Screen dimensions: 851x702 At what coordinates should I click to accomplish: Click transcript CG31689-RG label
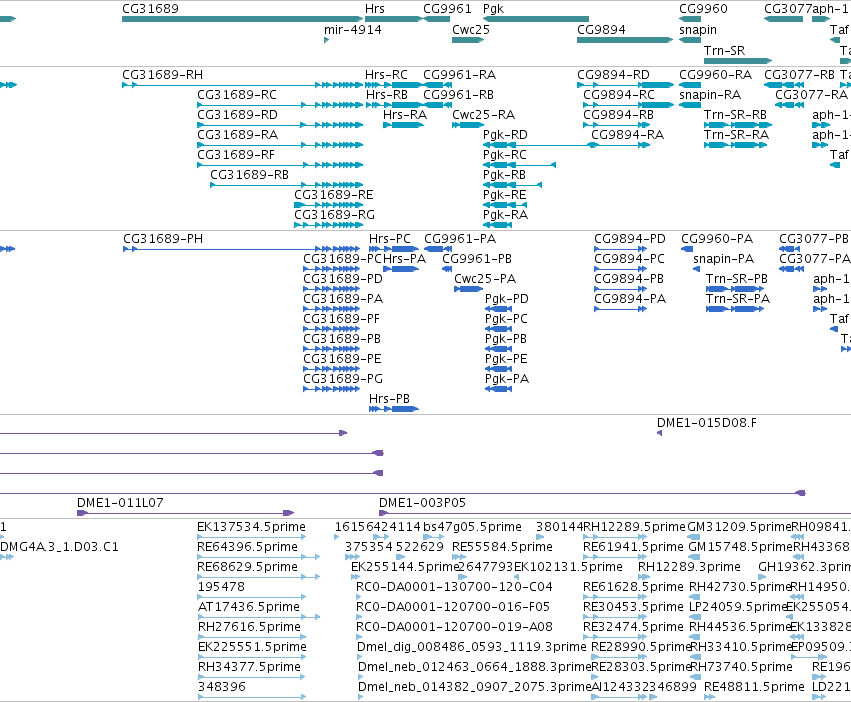coord(334,215)
